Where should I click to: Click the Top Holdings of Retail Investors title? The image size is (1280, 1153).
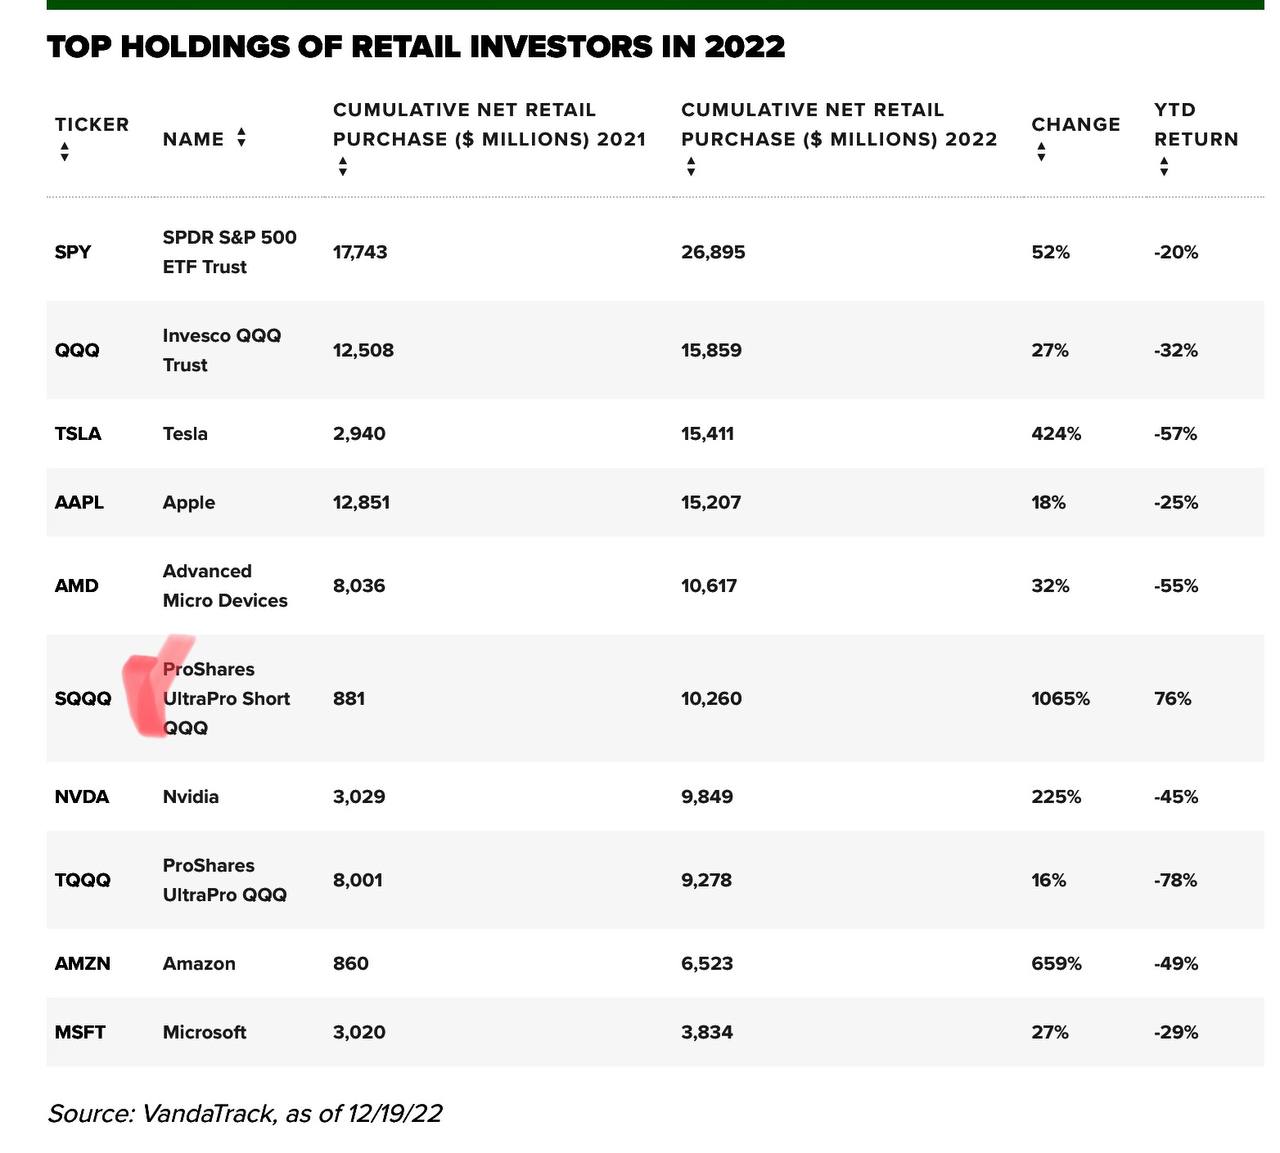click(x=416, y=47)
